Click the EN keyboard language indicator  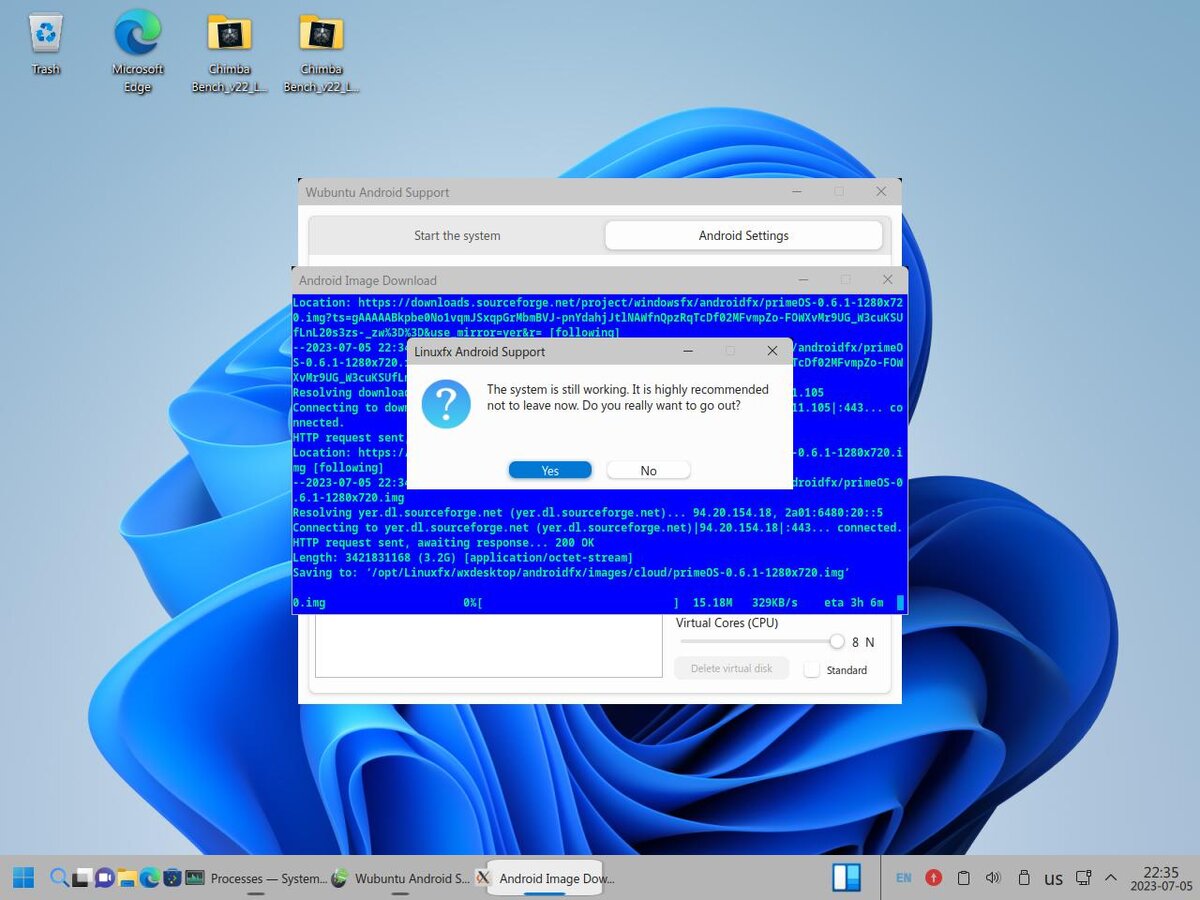pos(903,878)
